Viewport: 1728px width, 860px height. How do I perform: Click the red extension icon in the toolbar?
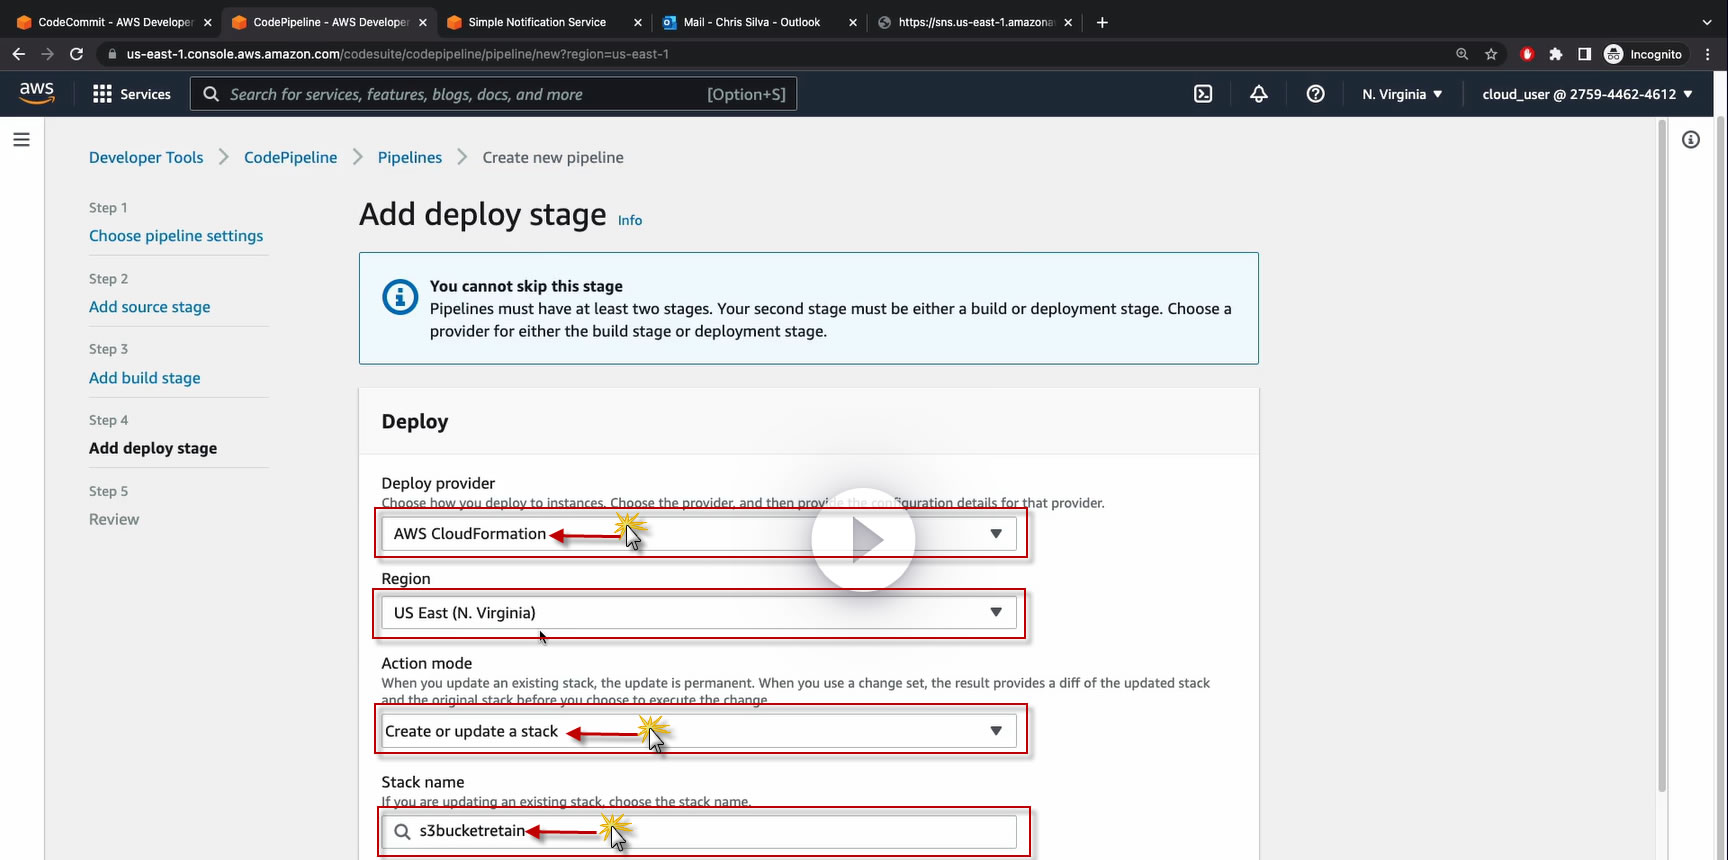tap(1526, 54)
